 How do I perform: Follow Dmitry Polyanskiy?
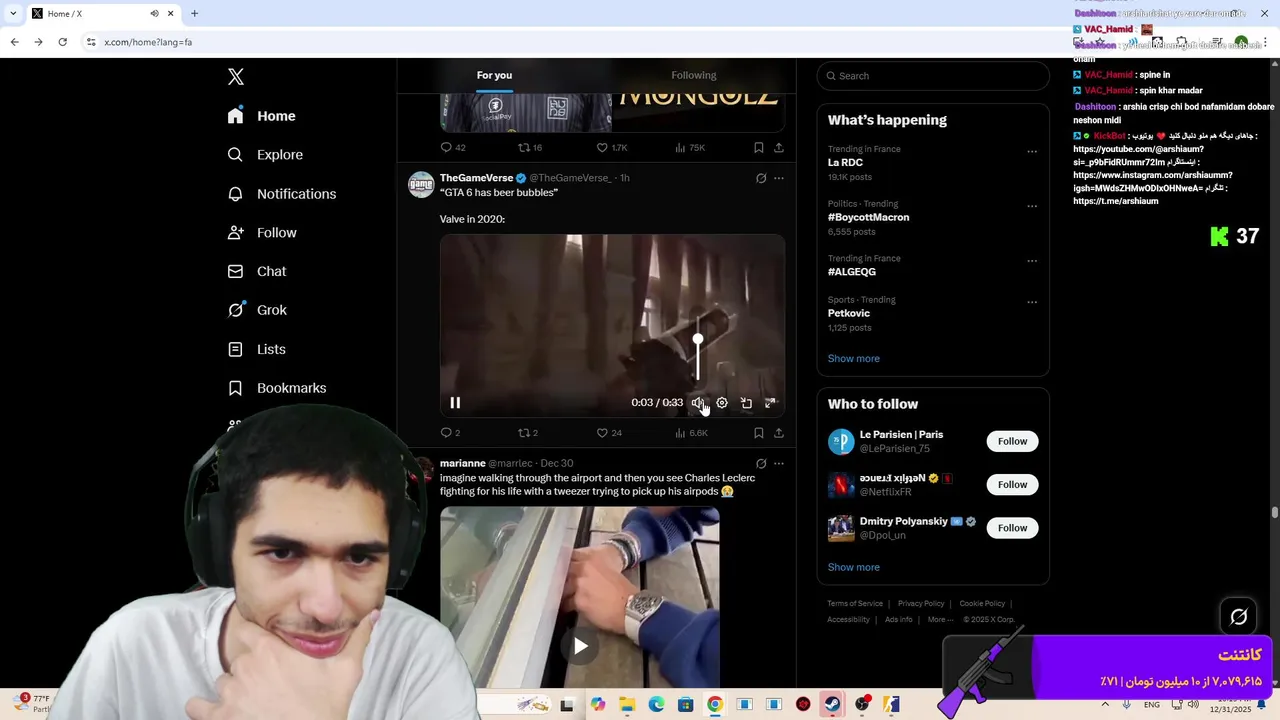click(1012, 528)
